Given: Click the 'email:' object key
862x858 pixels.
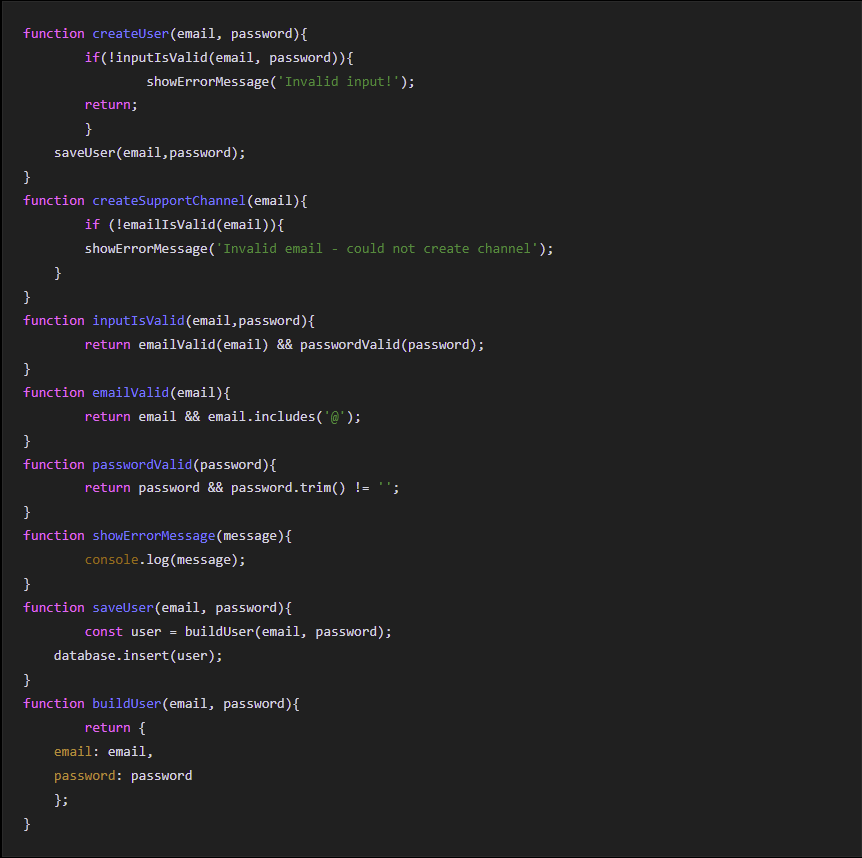Looking at the screenshot, I should pos(76,752).
